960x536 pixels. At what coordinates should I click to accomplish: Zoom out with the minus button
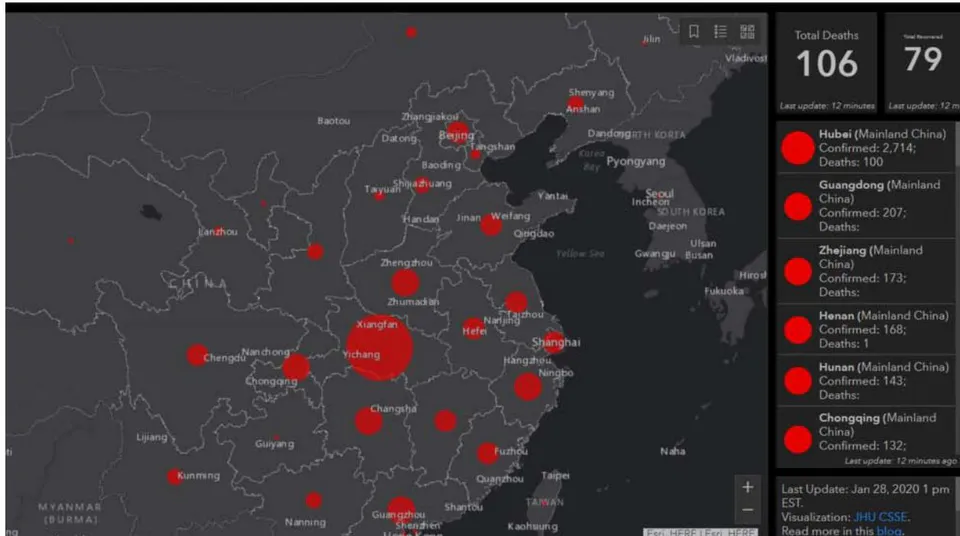click(748, 510)
